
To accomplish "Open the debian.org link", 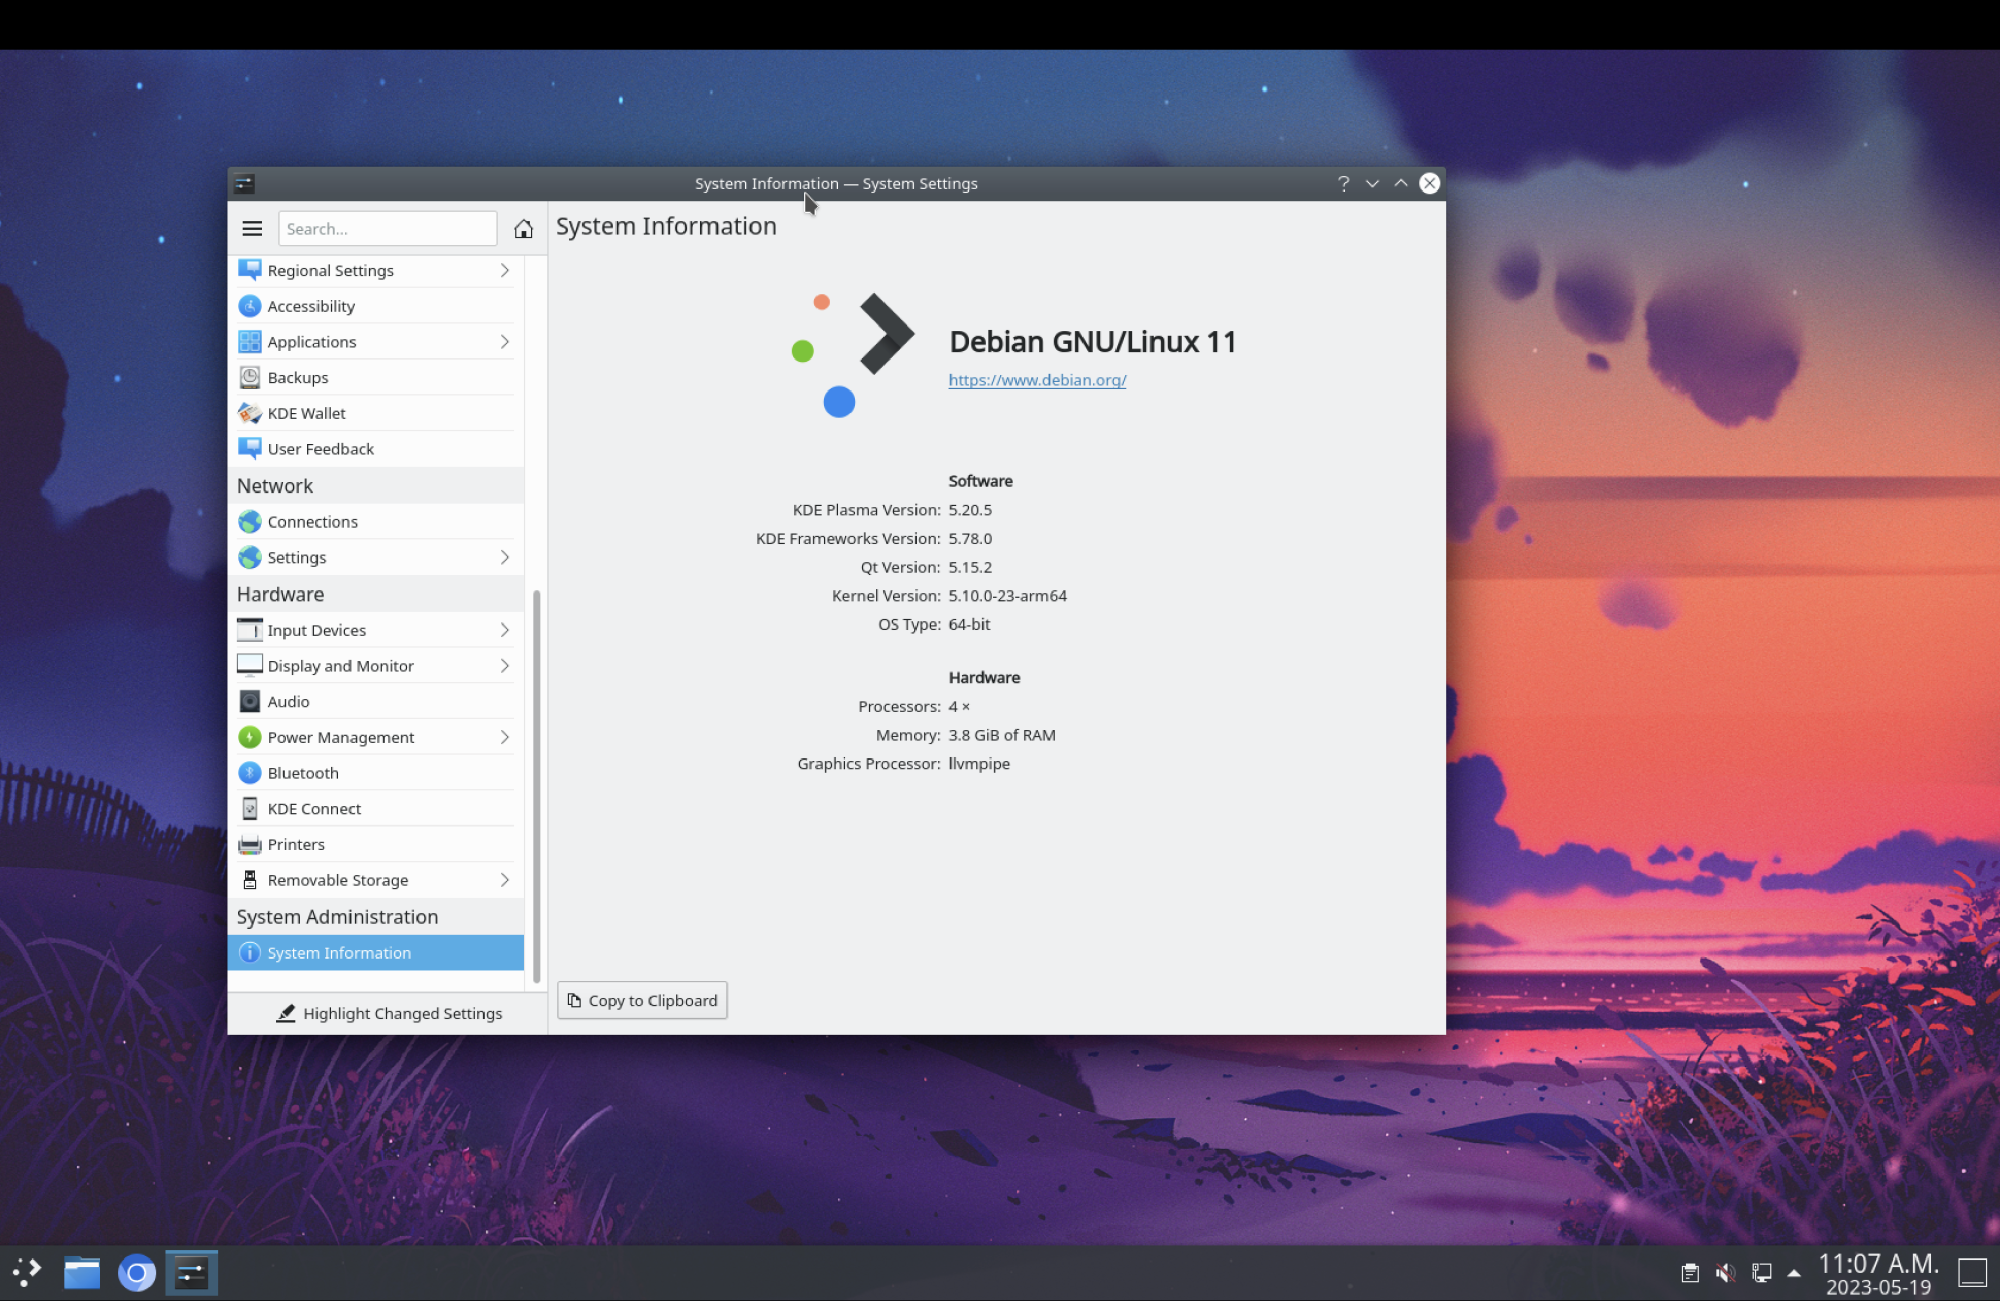I will [1037, 380].
